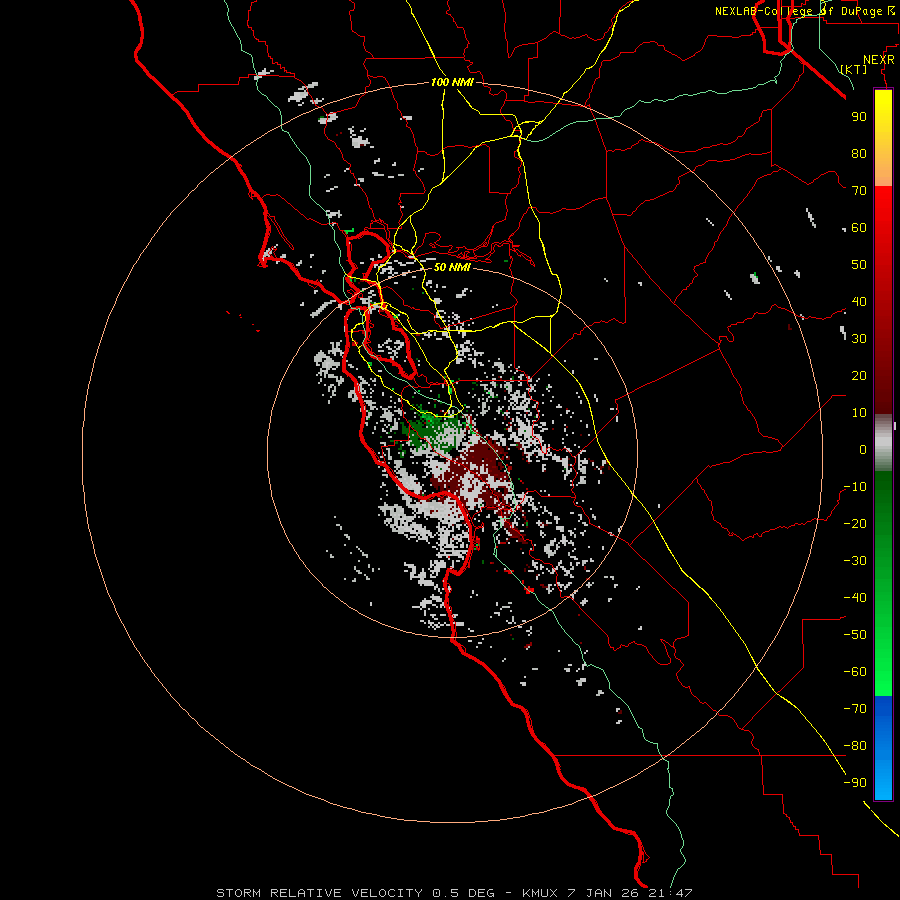Screen dimensions: 900x900
Task: Click the -90 value on the velocity scale
Action: click(855, 783)
